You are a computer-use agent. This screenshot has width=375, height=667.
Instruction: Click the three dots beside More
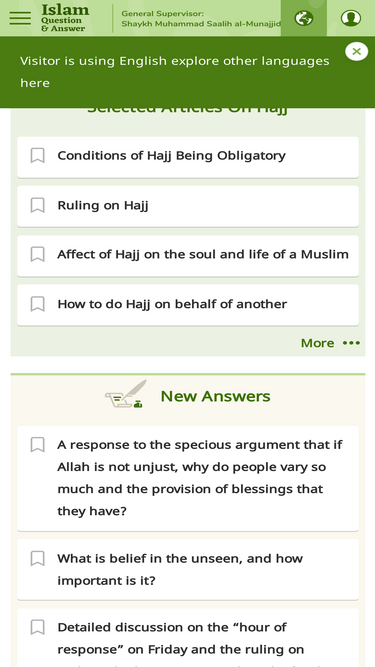pos(351,343)
